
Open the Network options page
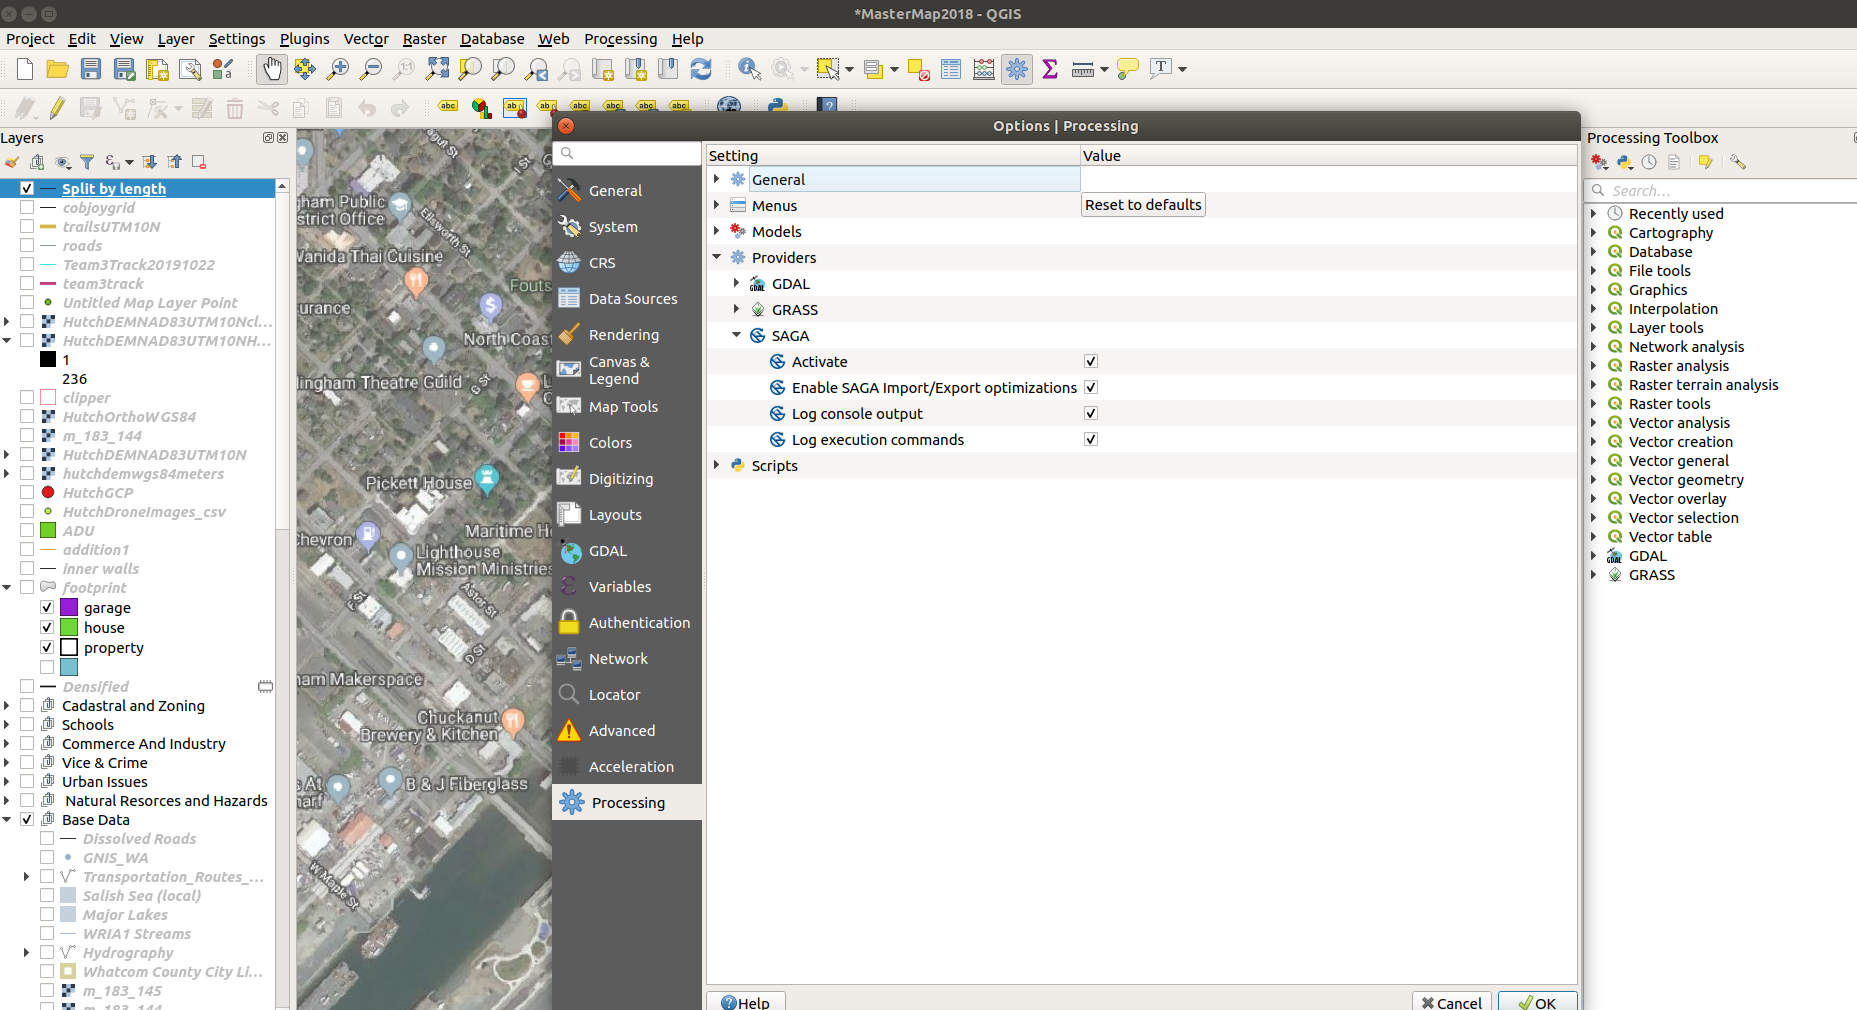pos(627,658)
